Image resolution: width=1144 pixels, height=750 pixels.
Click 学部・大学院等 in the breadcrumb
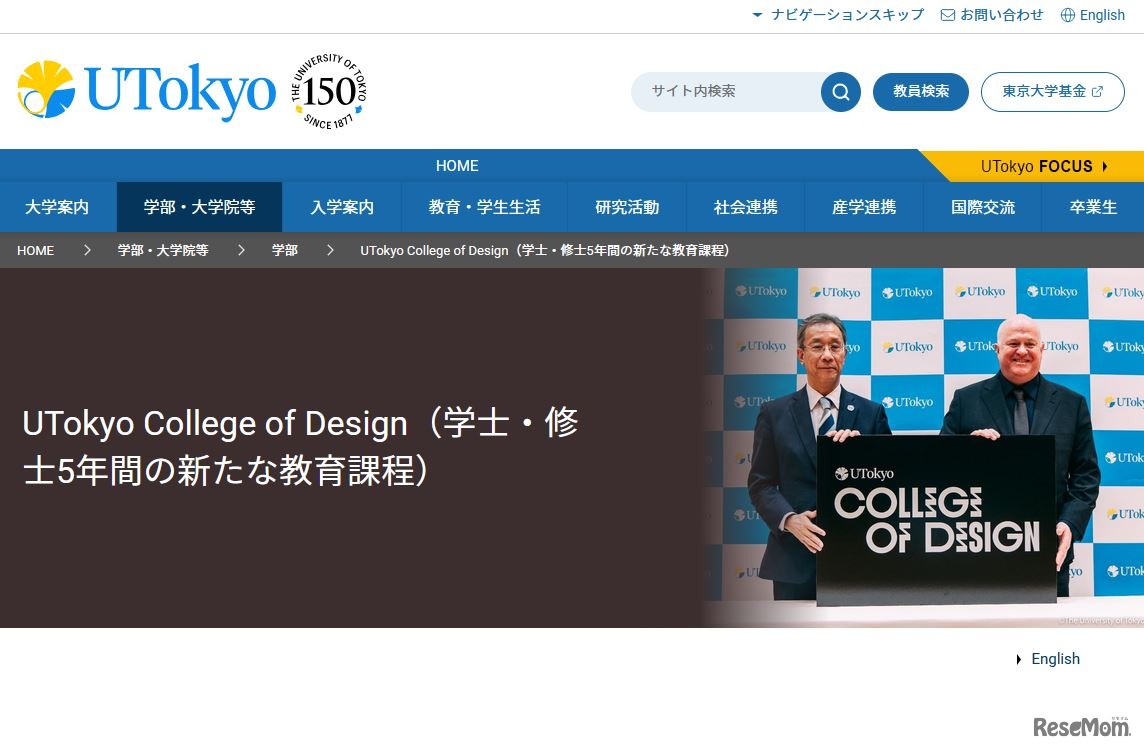click(x=163, y=250)
